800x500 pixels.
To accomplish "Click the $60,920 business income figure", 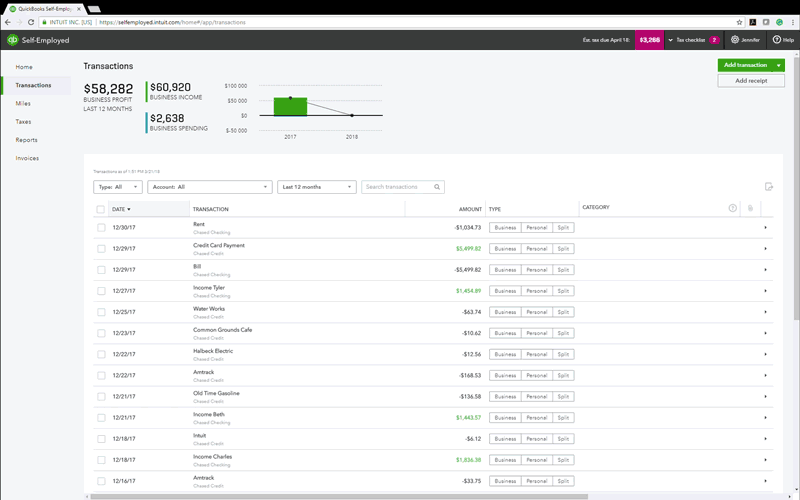I will pyautogui.click(x=170, y=87).
